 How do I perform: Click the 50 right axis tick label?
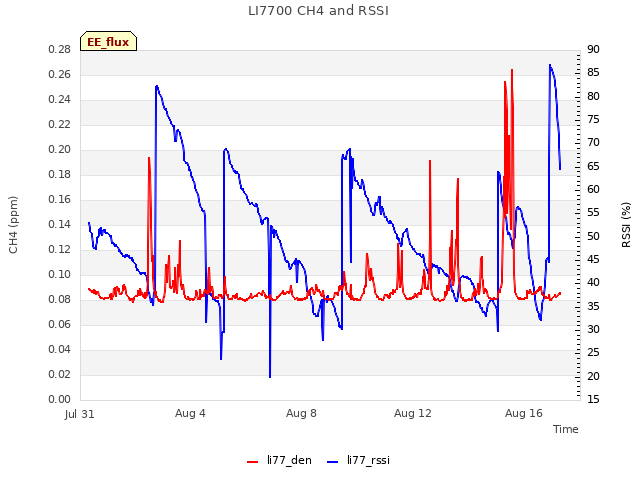pyautogui.click(x=593, y=236)
